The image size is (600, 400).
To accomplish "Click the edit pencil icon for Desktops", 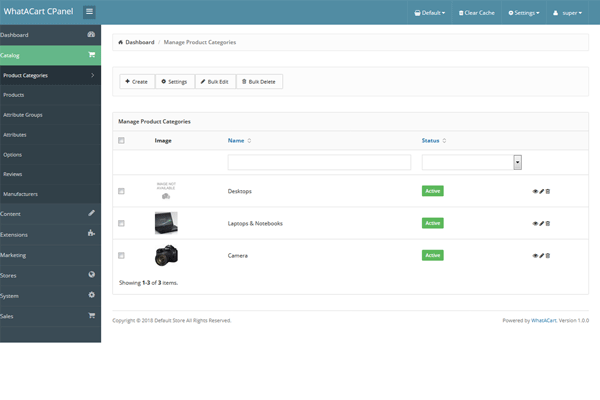I will [x=542, y=191].
